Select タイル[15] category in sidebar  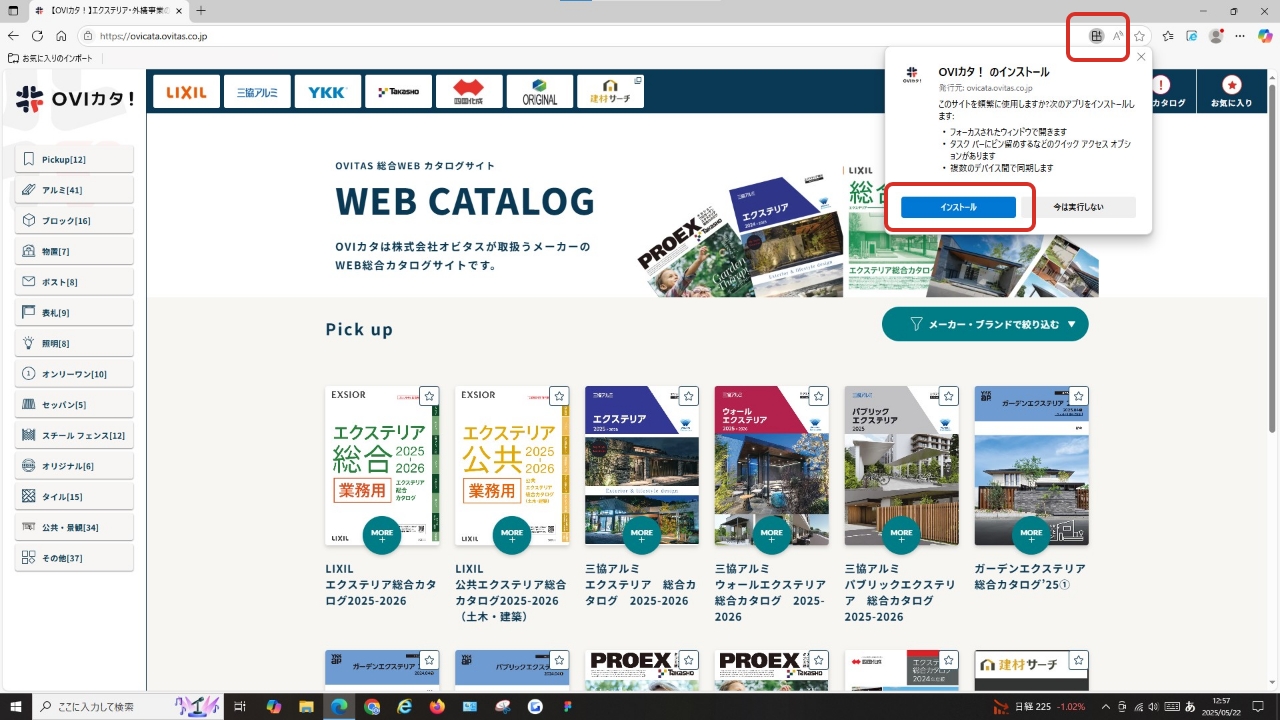pyautogui.click(x=74, y=497)
